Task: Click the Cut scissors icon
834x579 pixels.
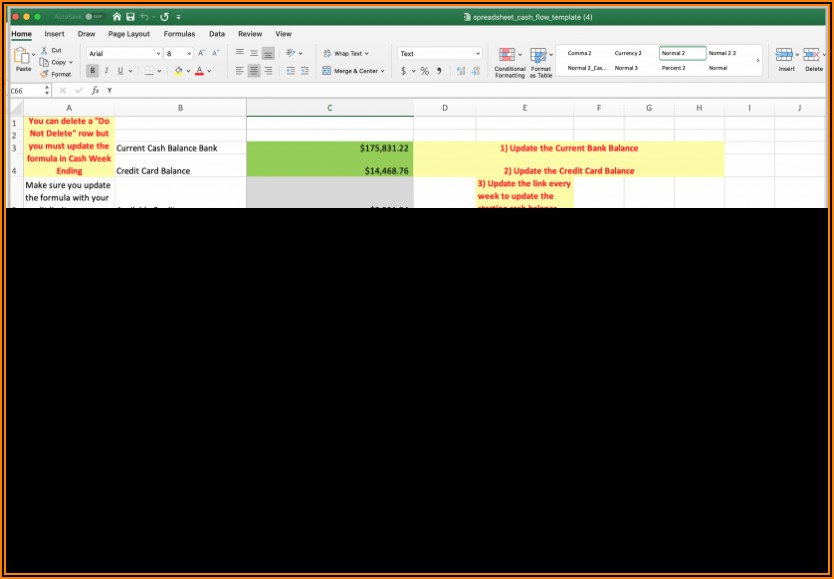Action: click(44, 50)
